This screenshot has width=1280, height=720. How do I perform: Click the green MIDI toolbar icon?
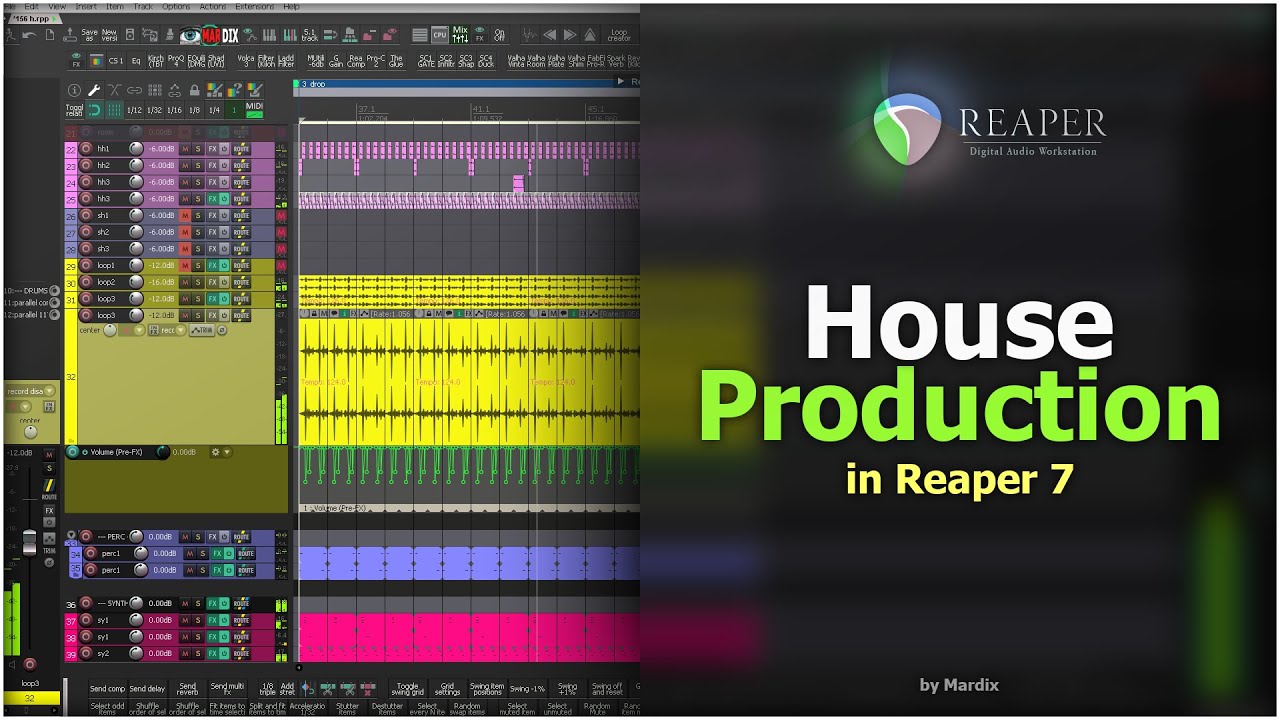(x=254, y=110)
